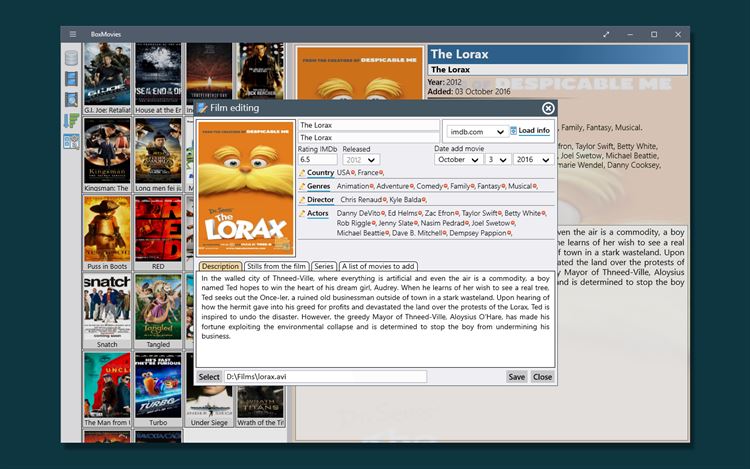This screenshot has height=469, width=750.
Task: Click the Rating IMDb field showing 6.5
Action: 318,160
